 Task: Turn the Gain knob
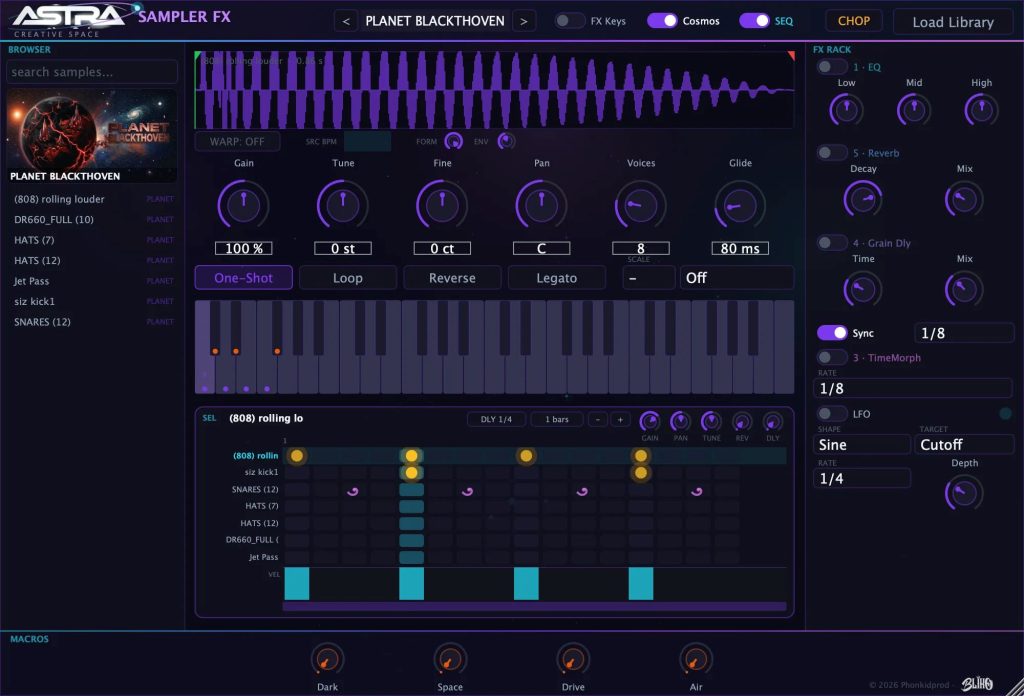[x=244, y=205]
